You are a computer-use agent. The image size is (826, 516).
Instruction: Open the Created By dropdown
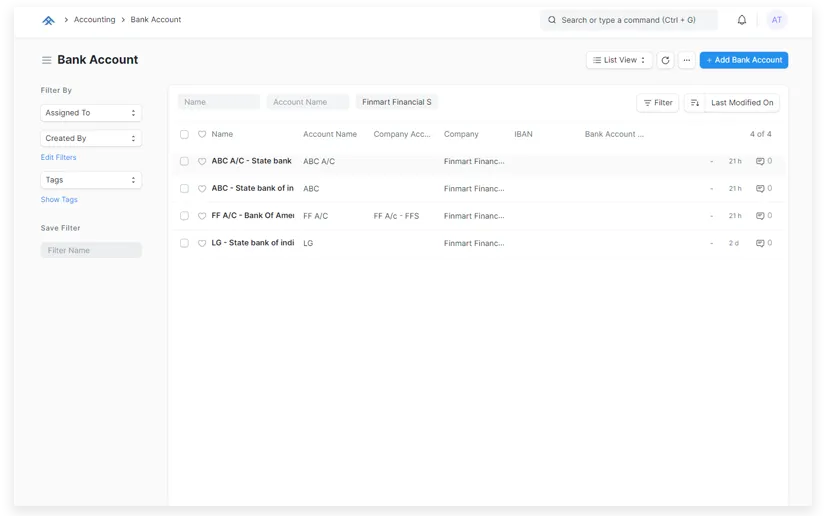[91, 138]
